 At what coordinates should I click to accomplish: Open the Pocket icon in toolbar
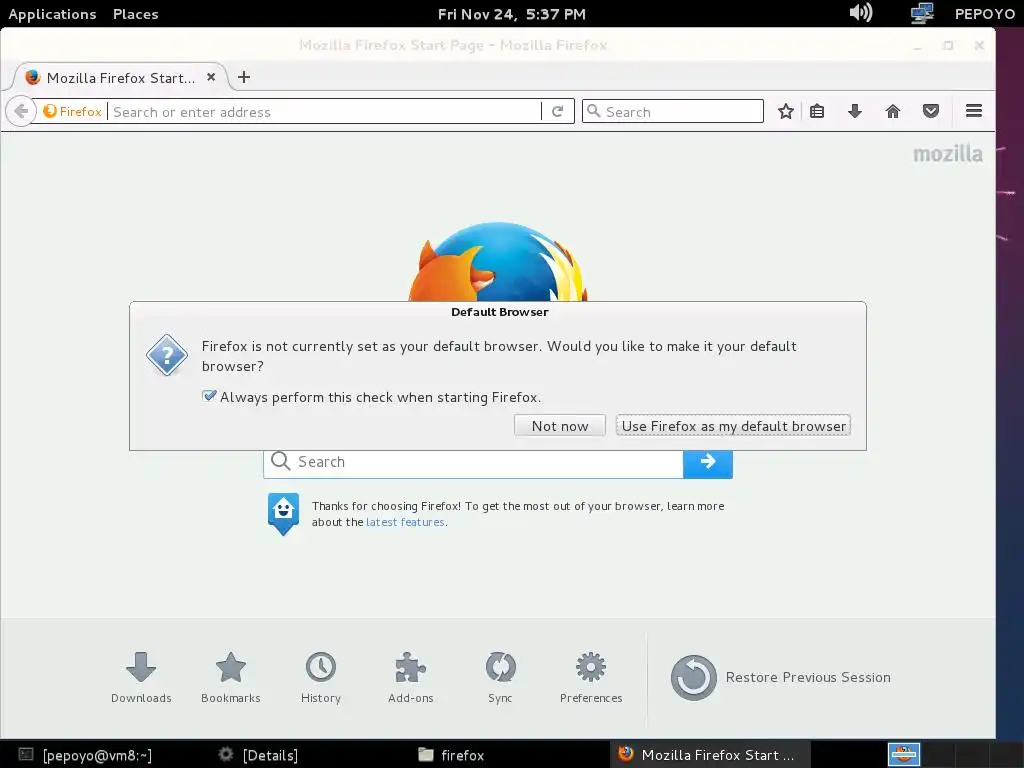(x=931, y=112)
